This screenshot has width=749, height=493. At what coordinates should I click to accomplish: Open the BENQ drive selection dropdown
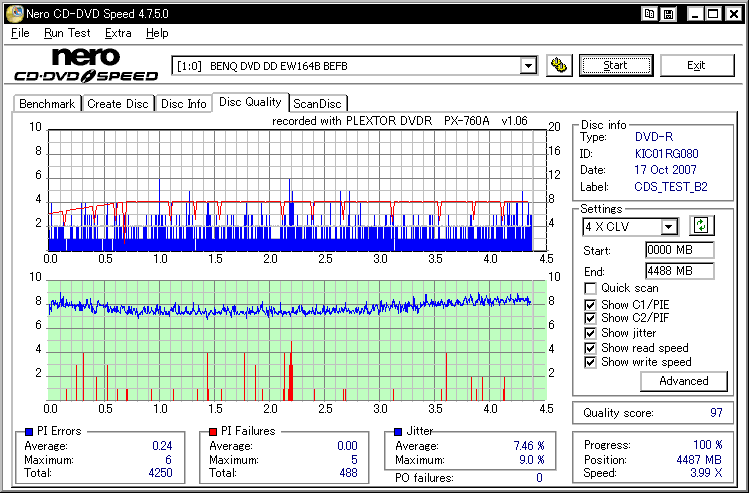pyautogui.click(x=528, y=66)
